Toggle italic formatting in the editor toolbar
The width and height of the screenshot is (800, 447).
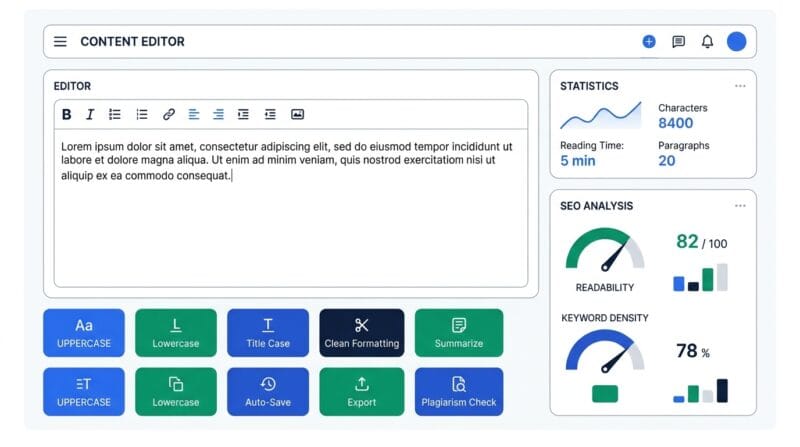click(90, 114)
